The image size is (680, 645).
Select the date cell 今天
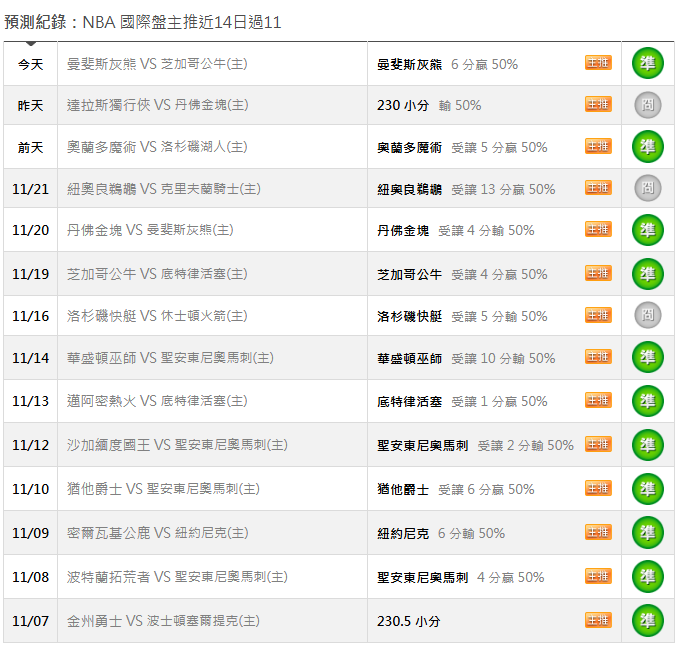(30, 64)
